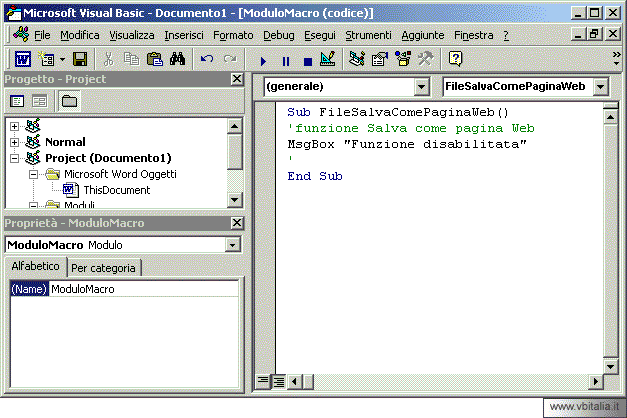Open the Debug menu

279,35
